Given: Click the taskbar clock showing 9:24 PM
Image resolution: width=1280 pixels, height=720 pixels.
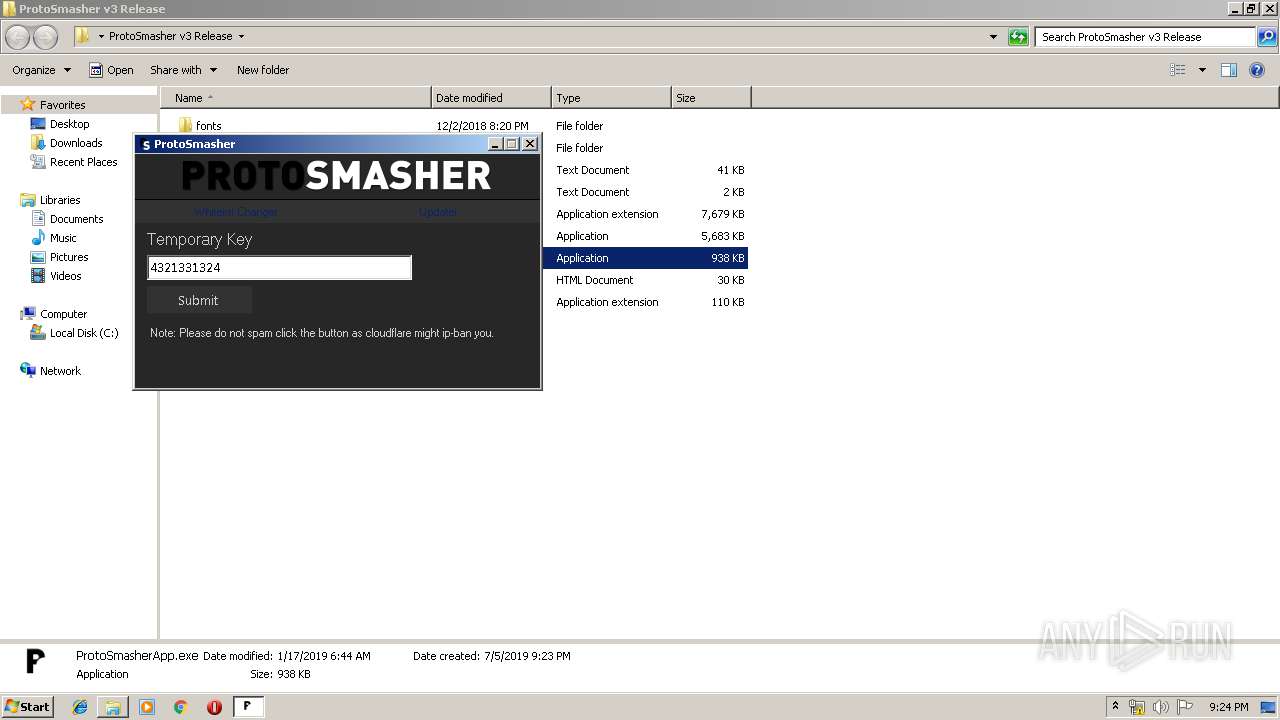Looking at the screenshot, I should click(1228, 707).
